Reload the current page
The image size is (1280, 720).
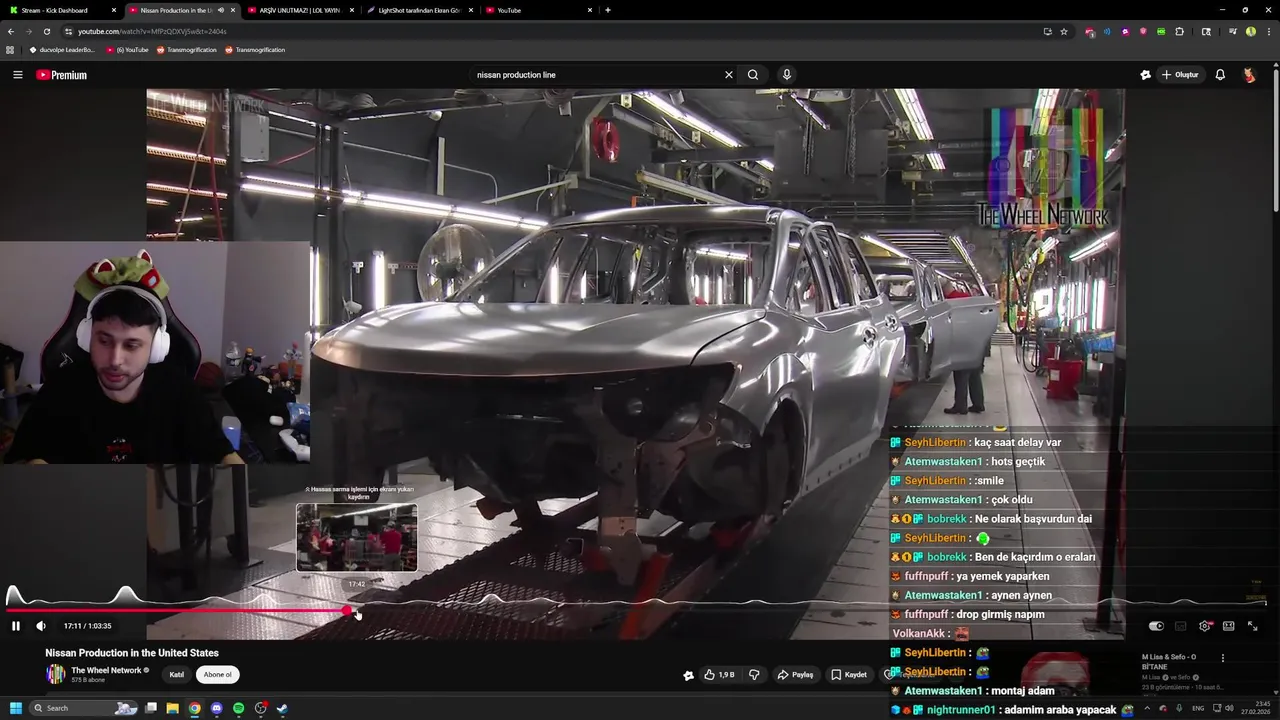(46, 31)
